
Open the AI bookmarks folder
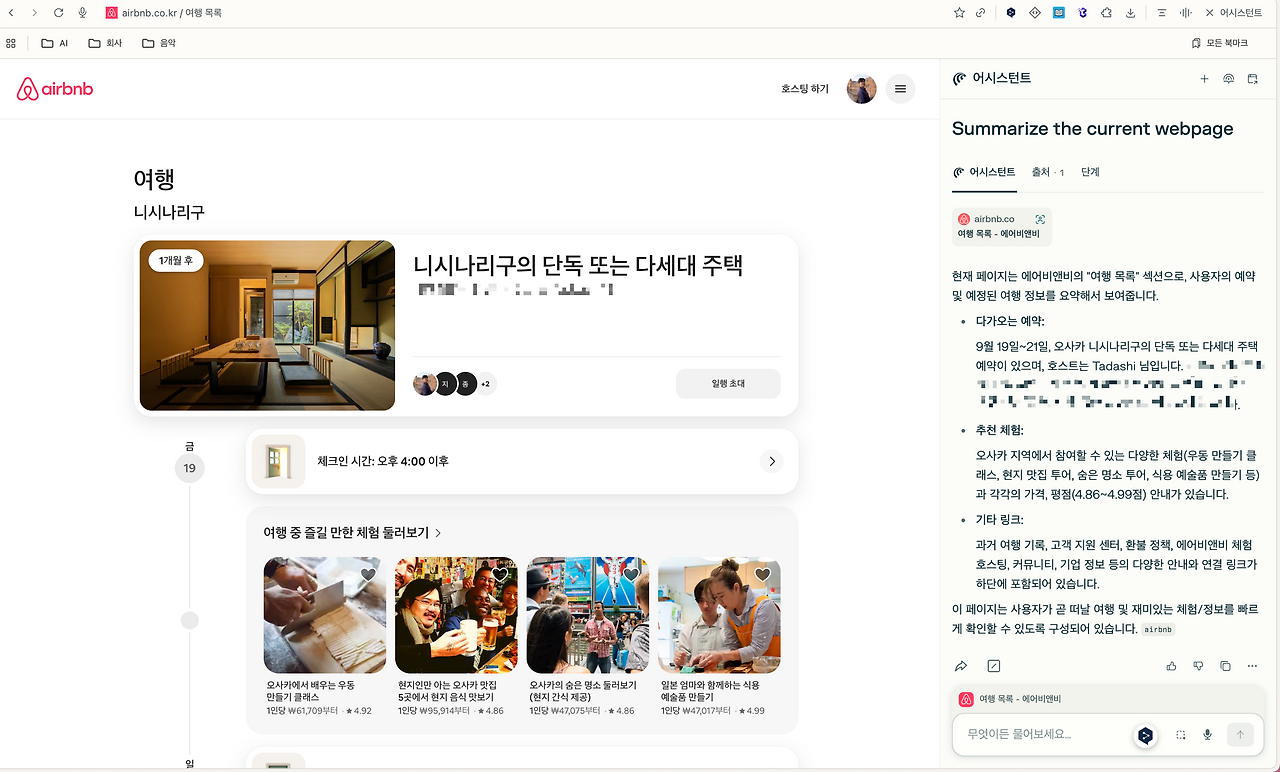pyautogui.click(x=55, y=43)
